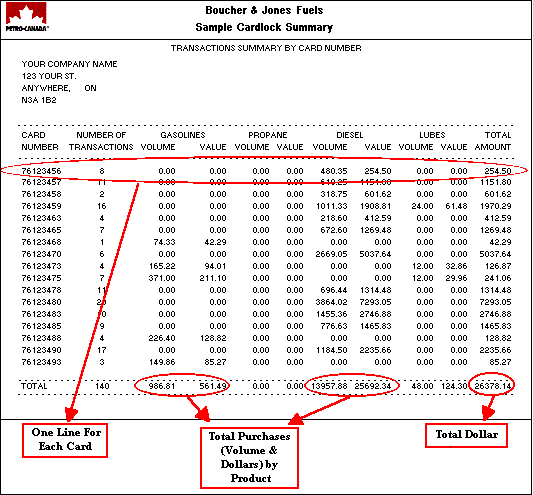533x495 pixels.
Task: Click diesel volume 1184.50
Action: (331, 350)
